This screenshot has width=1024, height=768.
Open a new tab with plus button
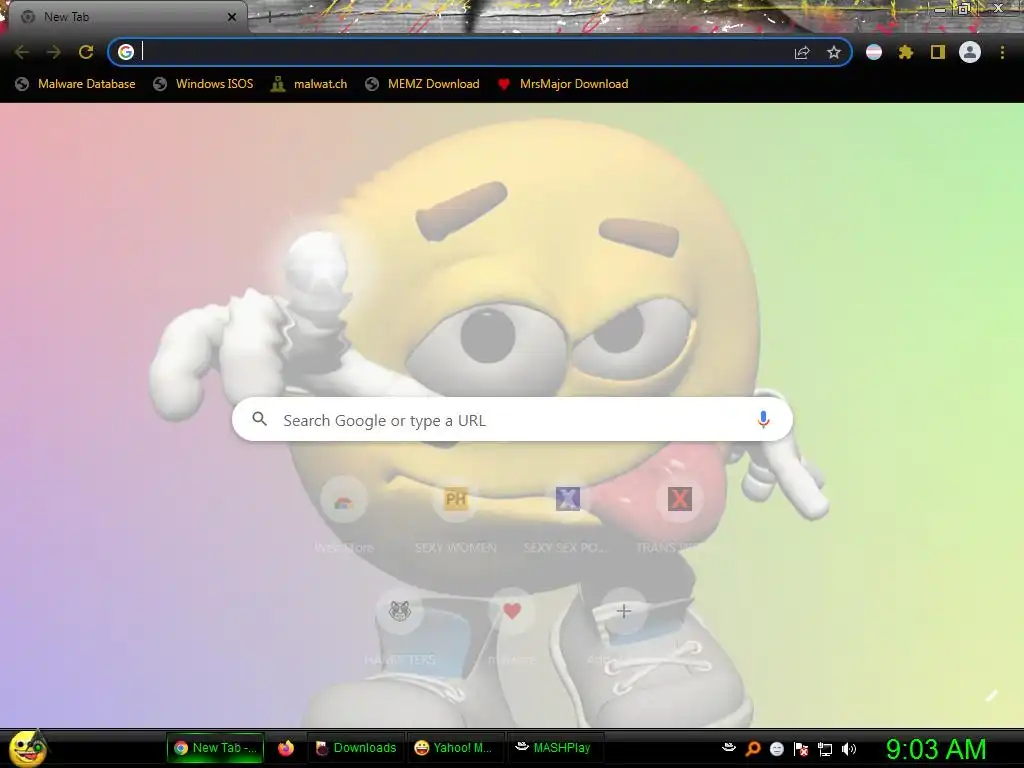click(269, 17)
